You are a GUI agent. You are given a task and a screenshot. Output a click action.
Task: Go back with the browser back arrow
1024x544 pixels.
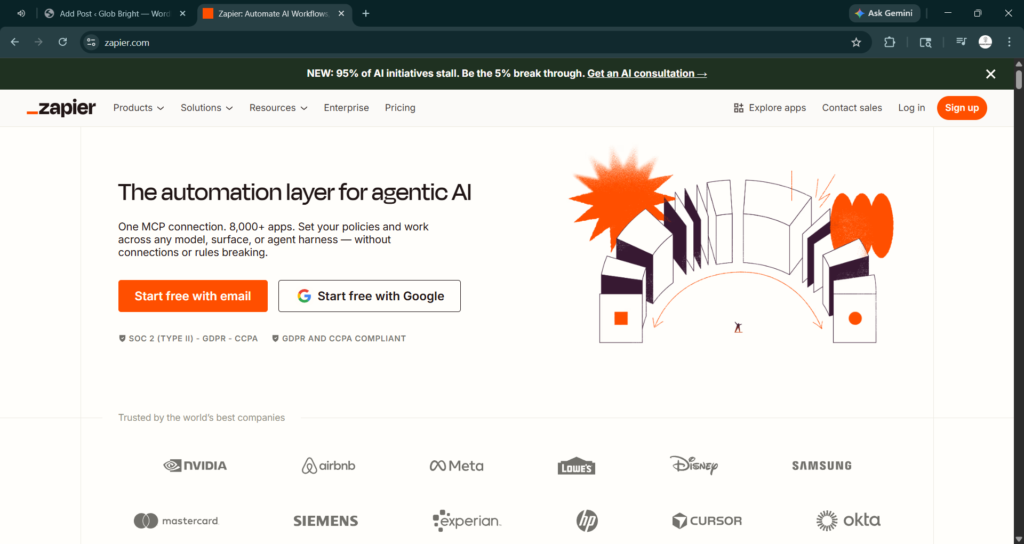point(14,42)
